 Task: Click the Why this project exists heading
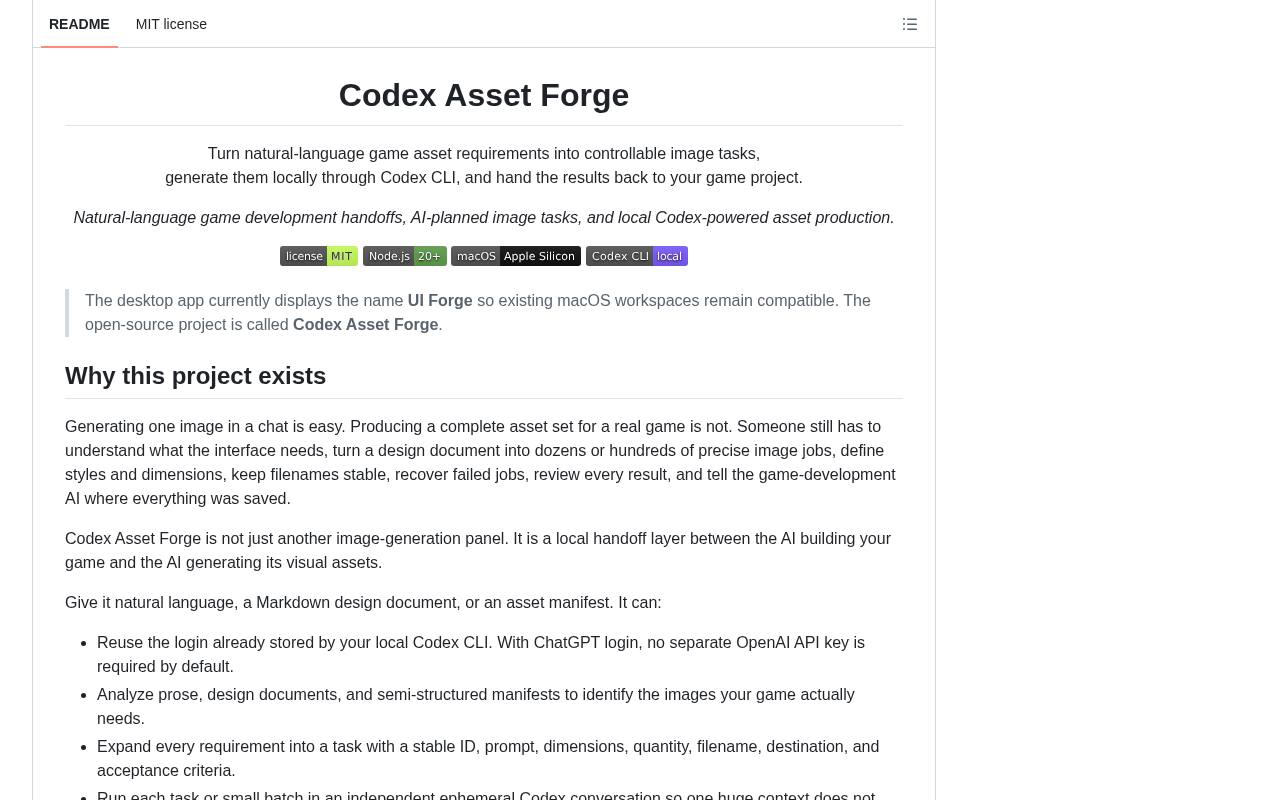click(196, 376)
